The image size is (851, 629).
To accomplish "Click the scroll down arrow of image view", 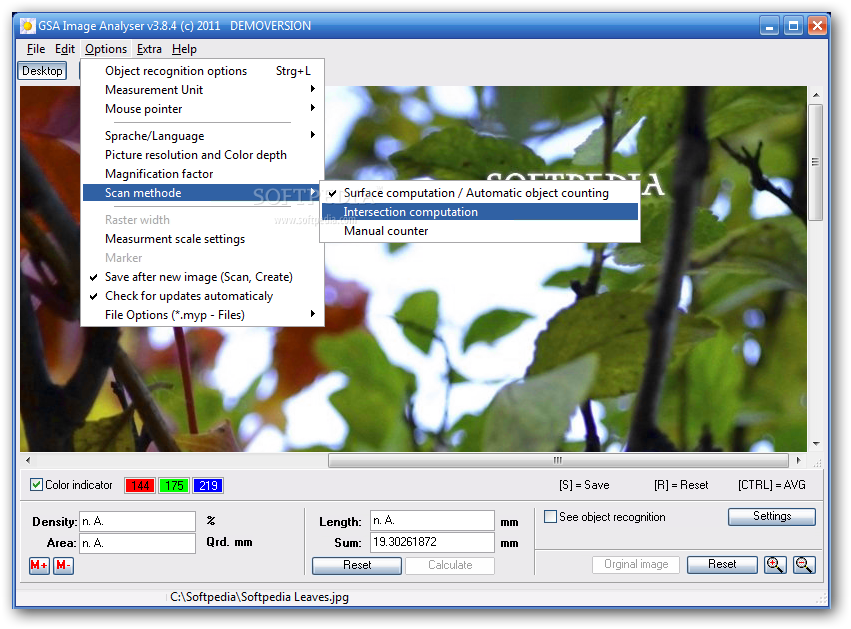I will coord(816,444).
